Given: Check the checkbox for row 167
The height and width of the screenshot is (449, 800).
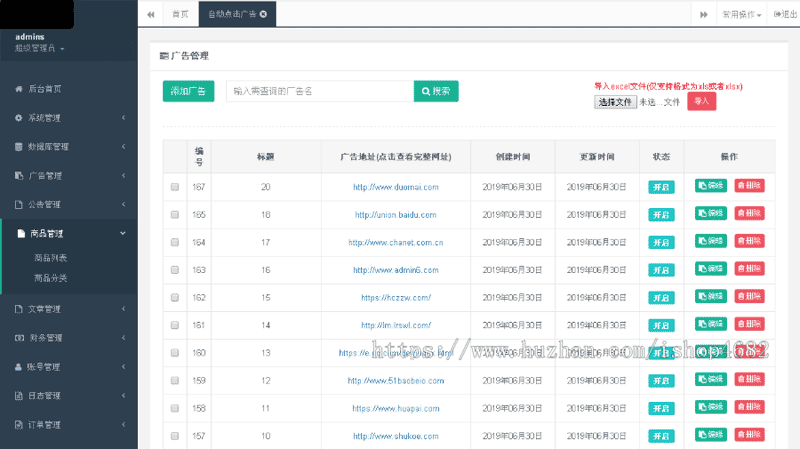Looking at the screenshot, I should 175,187.
